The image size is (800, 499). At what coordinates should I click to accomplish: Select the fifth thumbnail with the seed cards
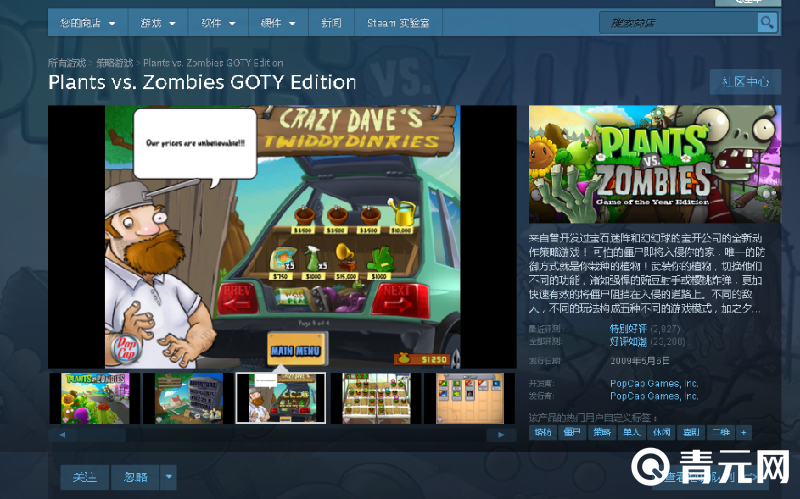pyautogui.click(x=469, y=398)
